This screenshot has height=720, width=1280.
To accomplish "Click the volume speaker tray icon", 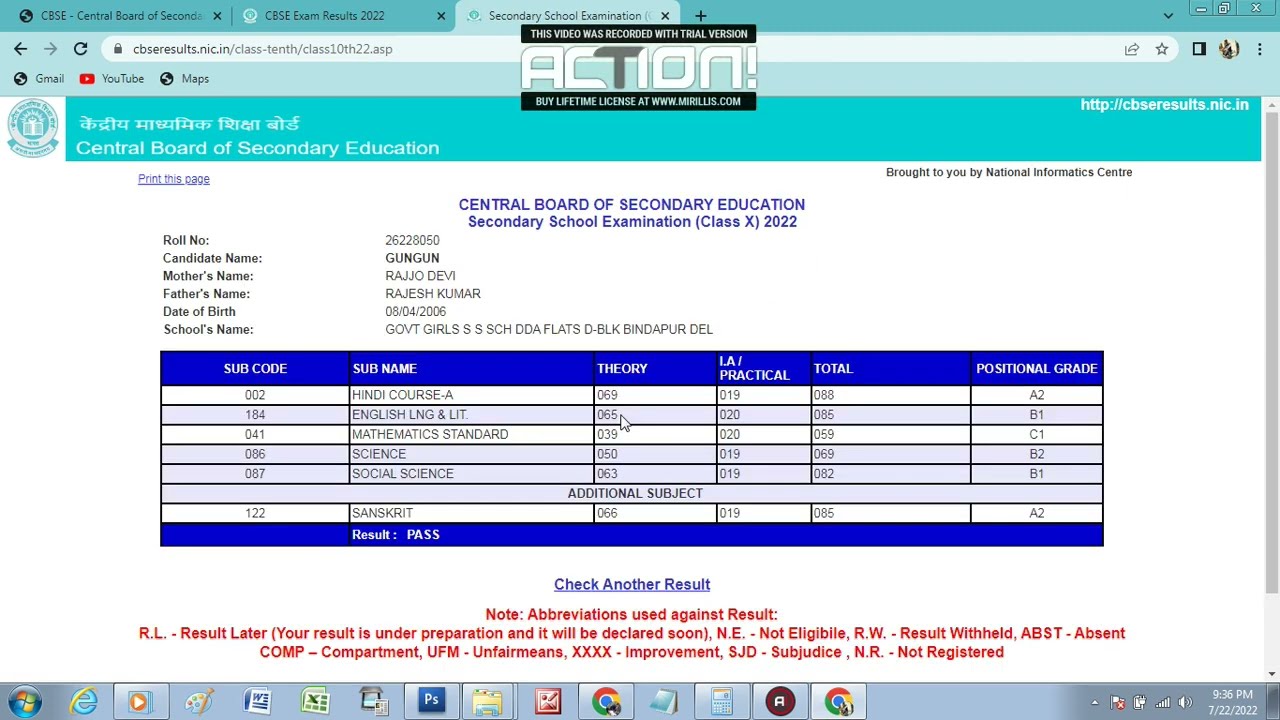I will tap(1185, 702).
